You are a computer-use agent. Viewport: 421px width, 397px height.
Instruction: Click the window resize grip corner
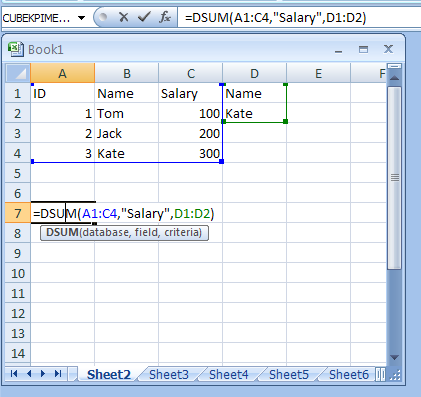point(395,375)
